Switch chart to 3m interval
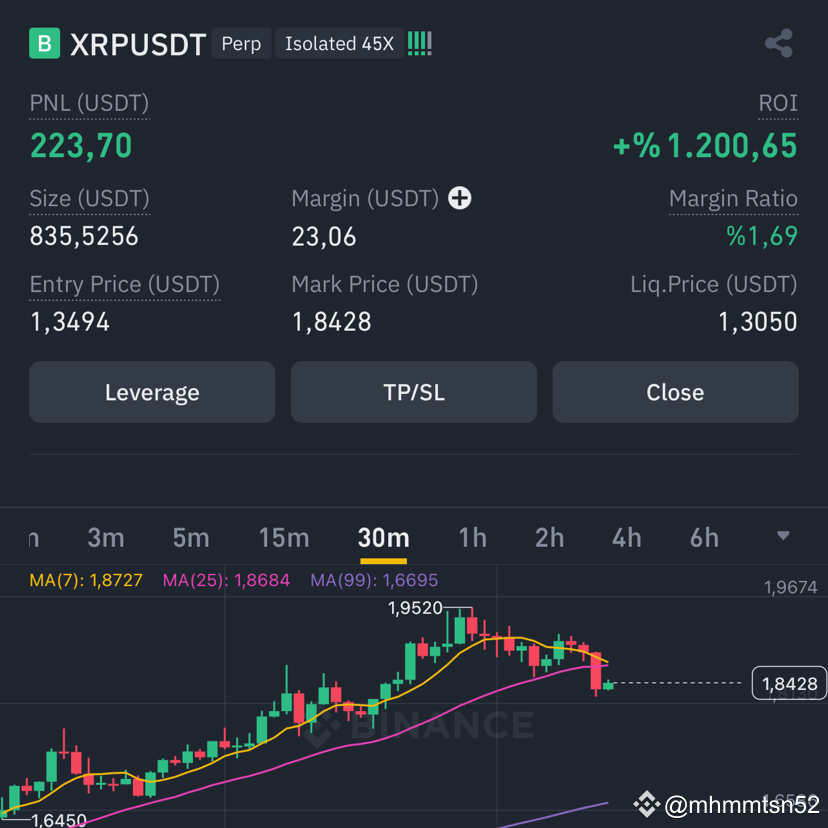The height and width of the screenshot is (828, 828). [106, 538]
